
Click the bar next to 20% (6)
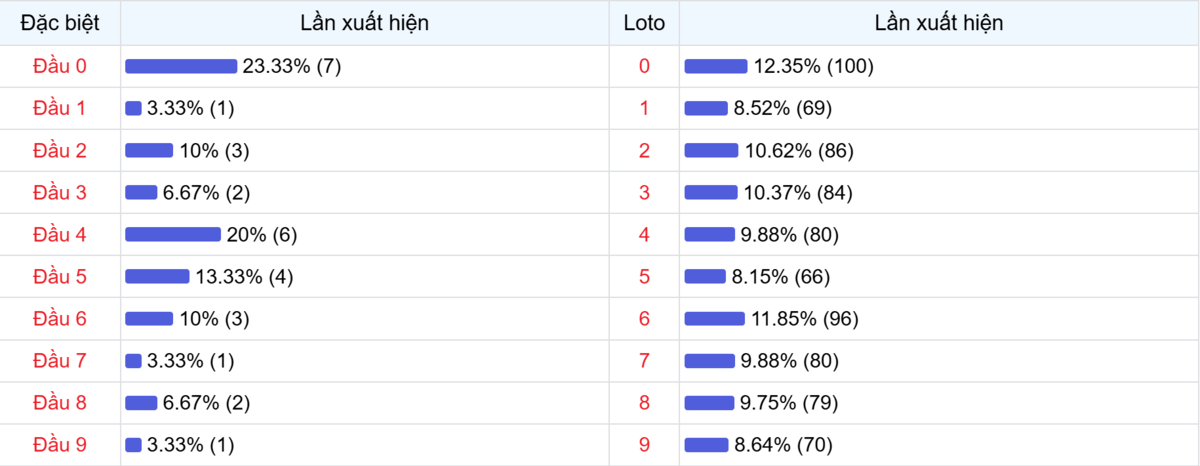172,235
